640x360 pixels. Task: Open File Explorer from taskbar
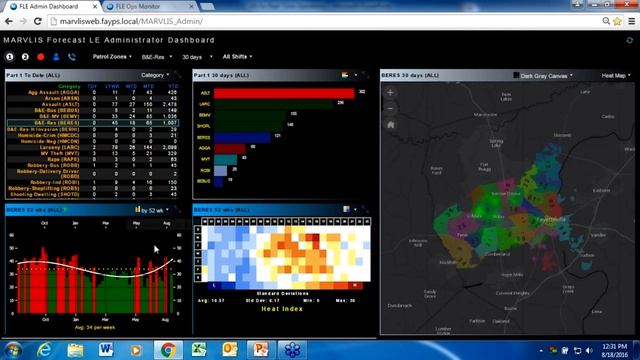coord(75,350)
